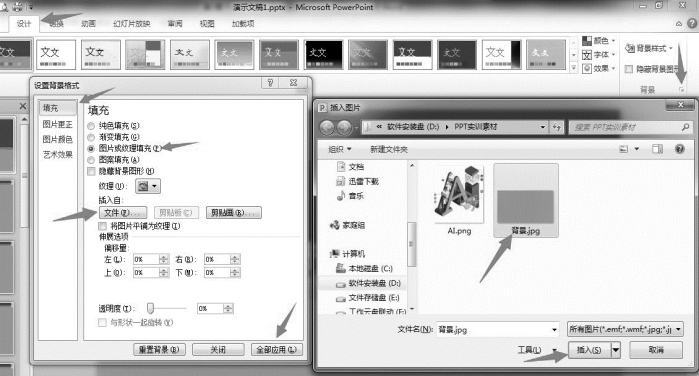
Task: Click the 效果 theme effects icon
Action: point(587,69)
